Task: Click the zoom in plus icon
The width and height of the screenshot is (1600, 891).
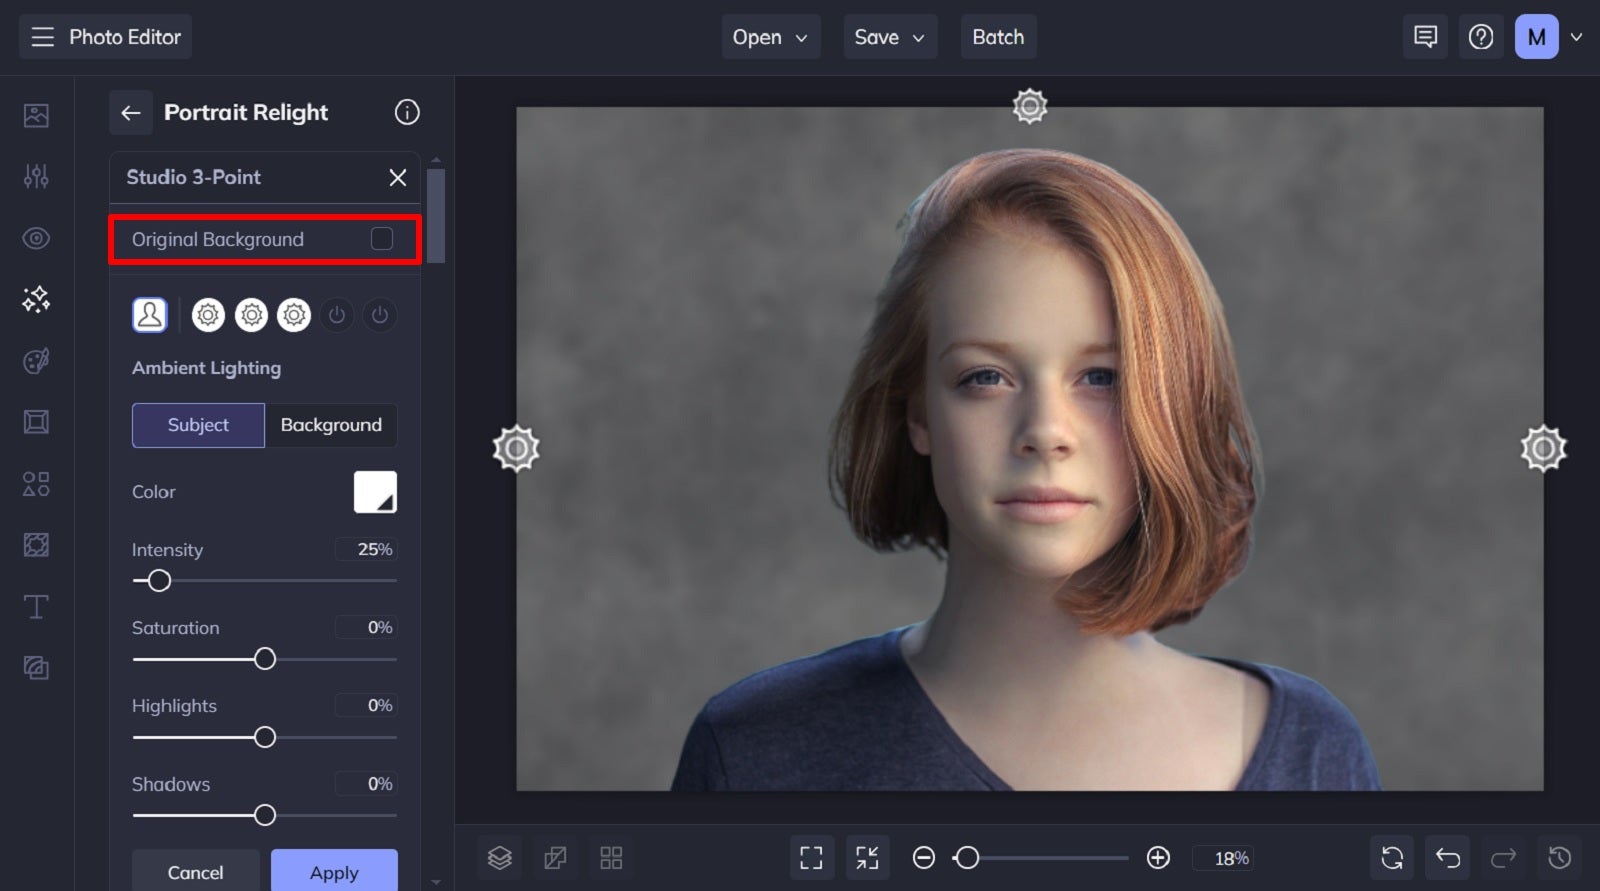Action: pos(1158,858)
